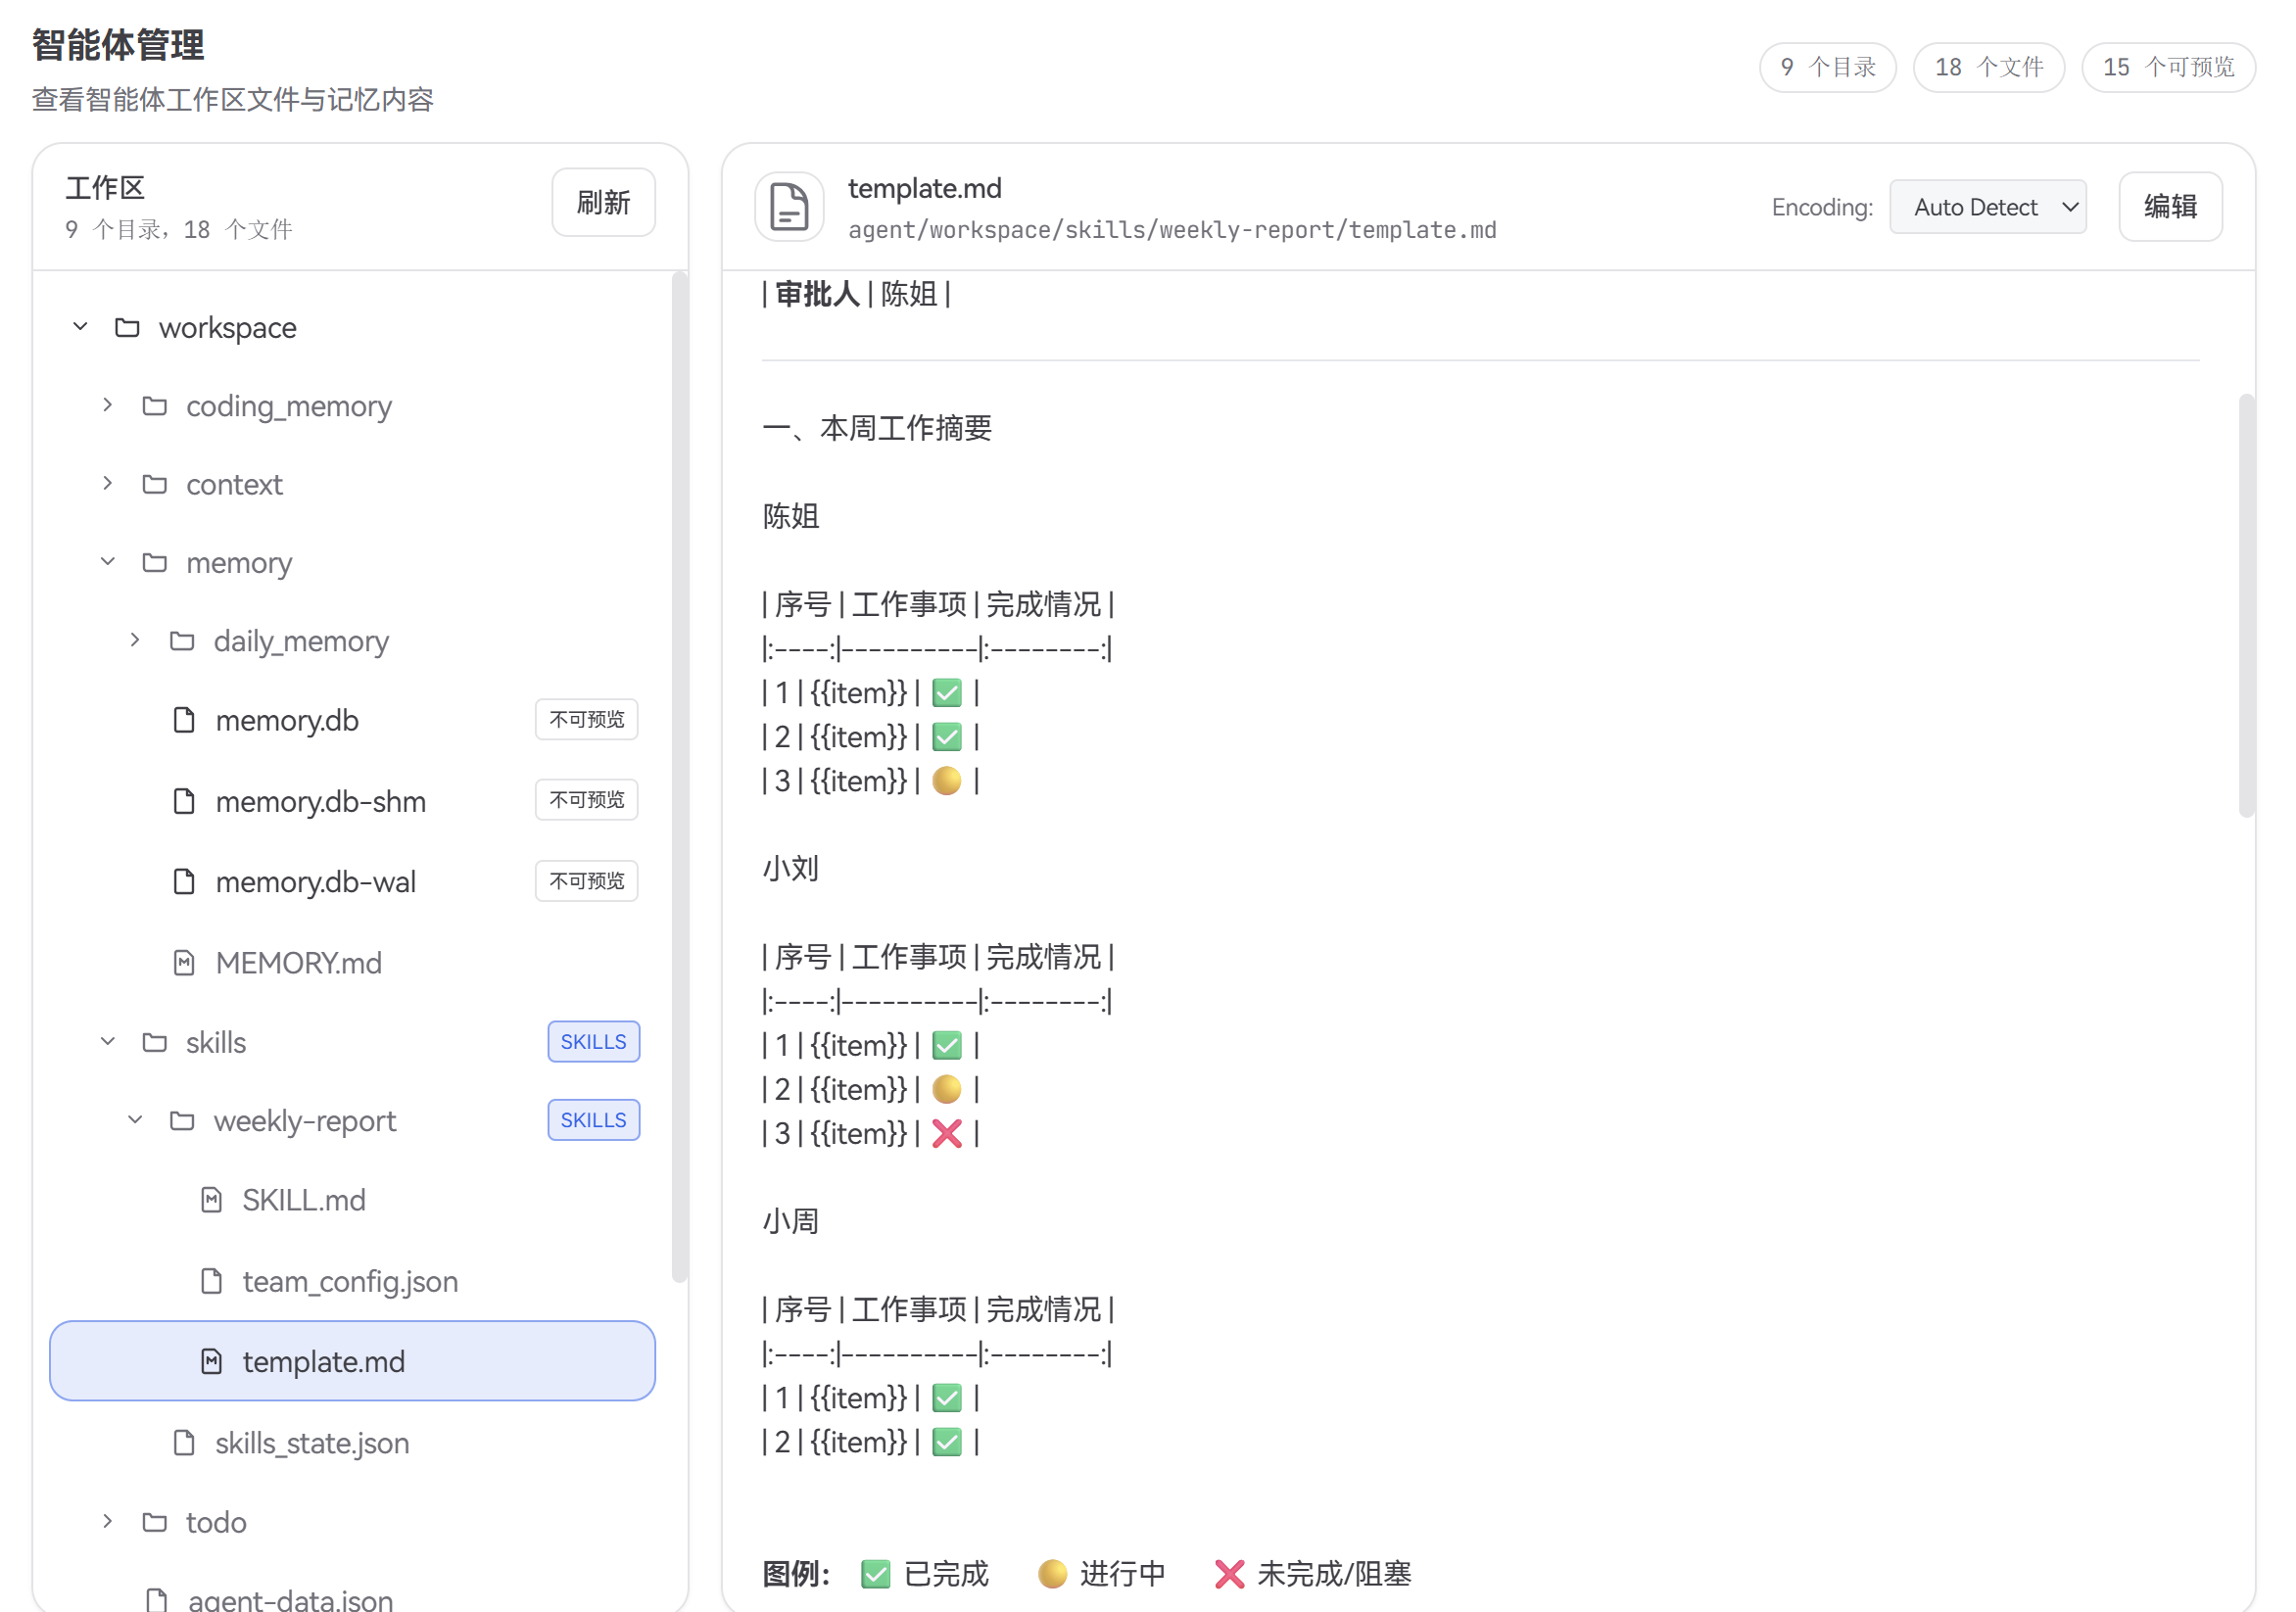Expand the coding_memory folder chevron
This screenshot has height=1612, width=2296.
[108, 405]
